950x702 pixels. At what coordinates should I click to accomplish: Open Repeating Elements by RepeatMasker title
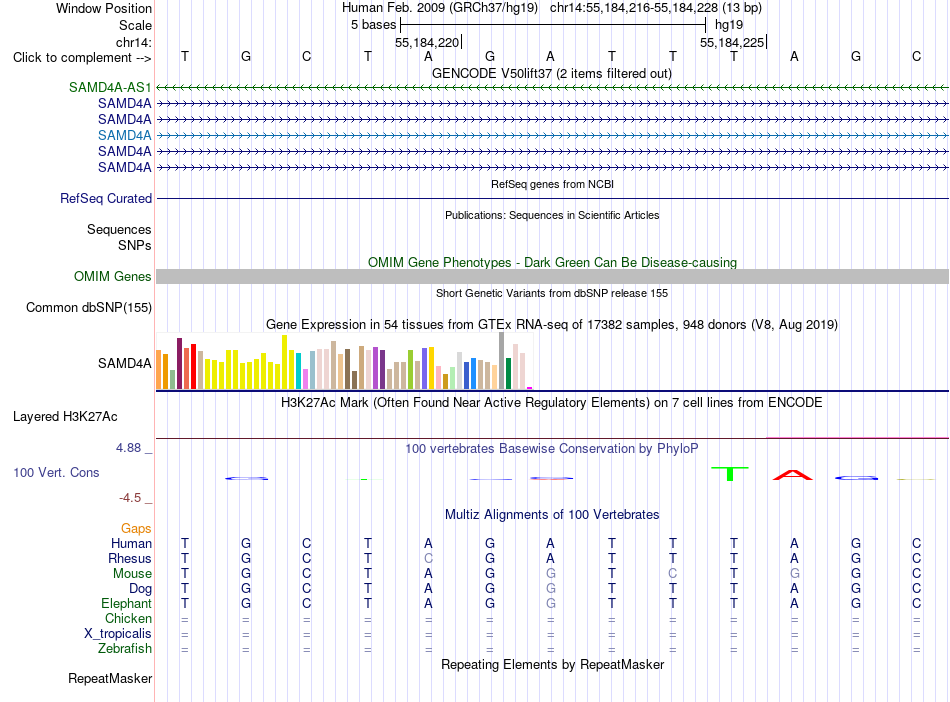tap(552, 664)
